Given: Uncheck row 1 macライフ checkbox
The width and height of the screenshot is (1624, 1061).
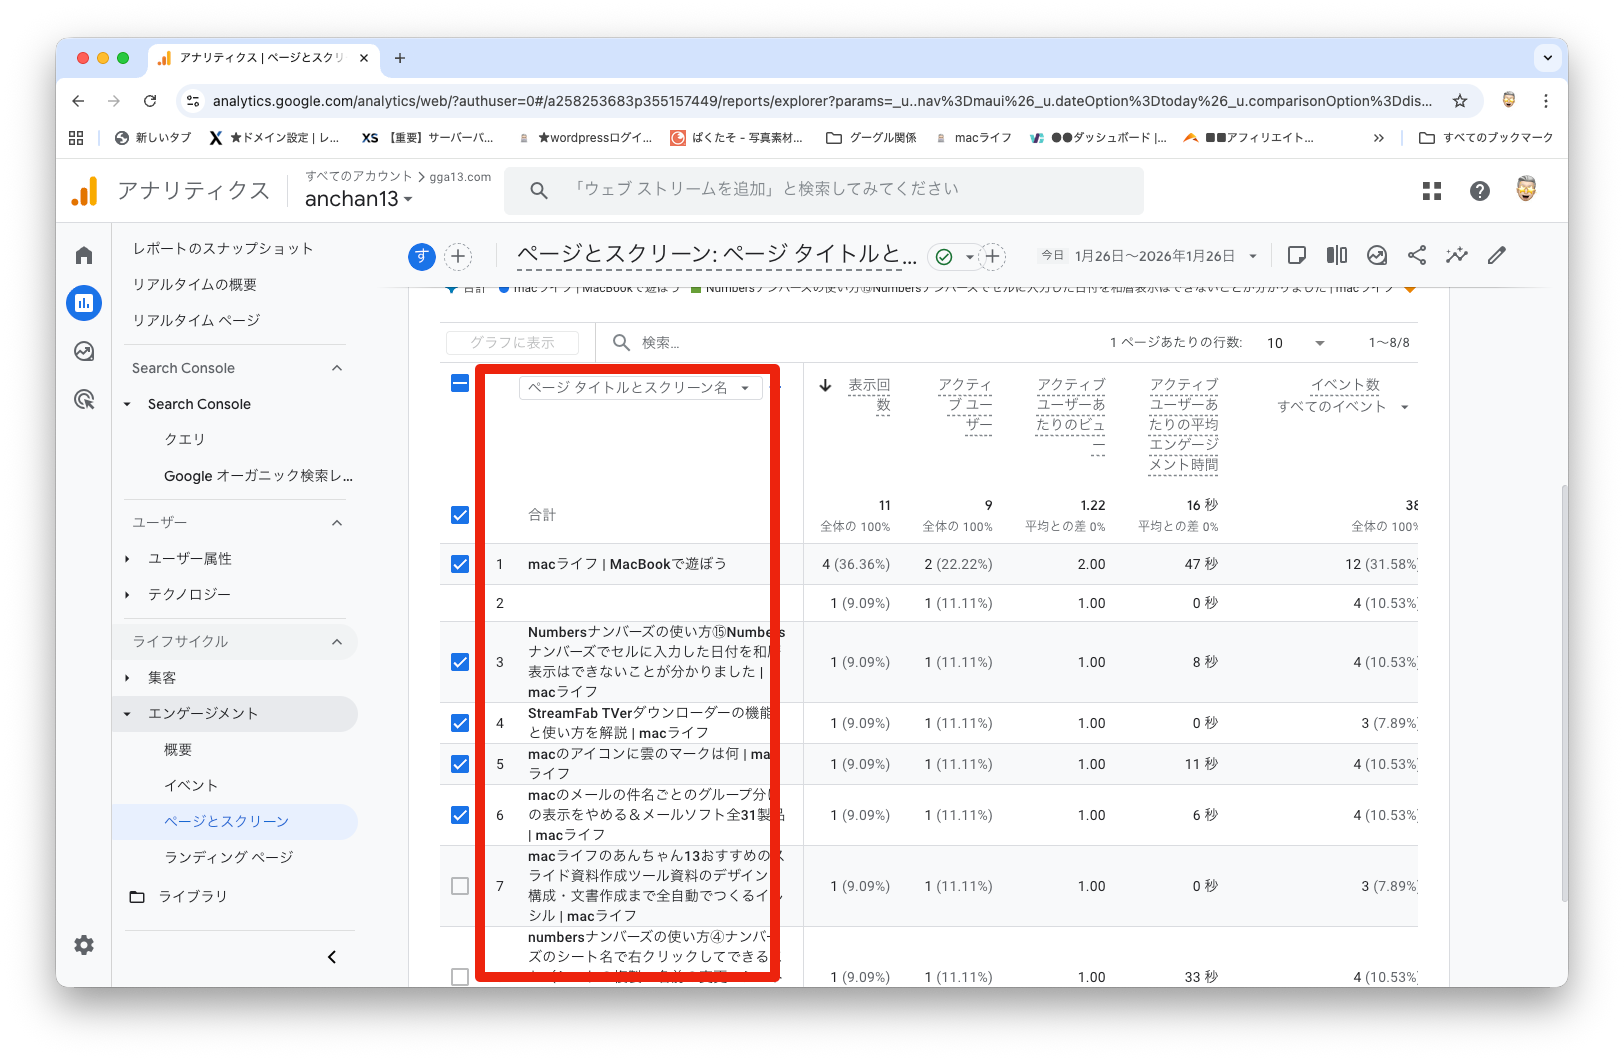Looking at the screenshot, I should coord(460,564).
